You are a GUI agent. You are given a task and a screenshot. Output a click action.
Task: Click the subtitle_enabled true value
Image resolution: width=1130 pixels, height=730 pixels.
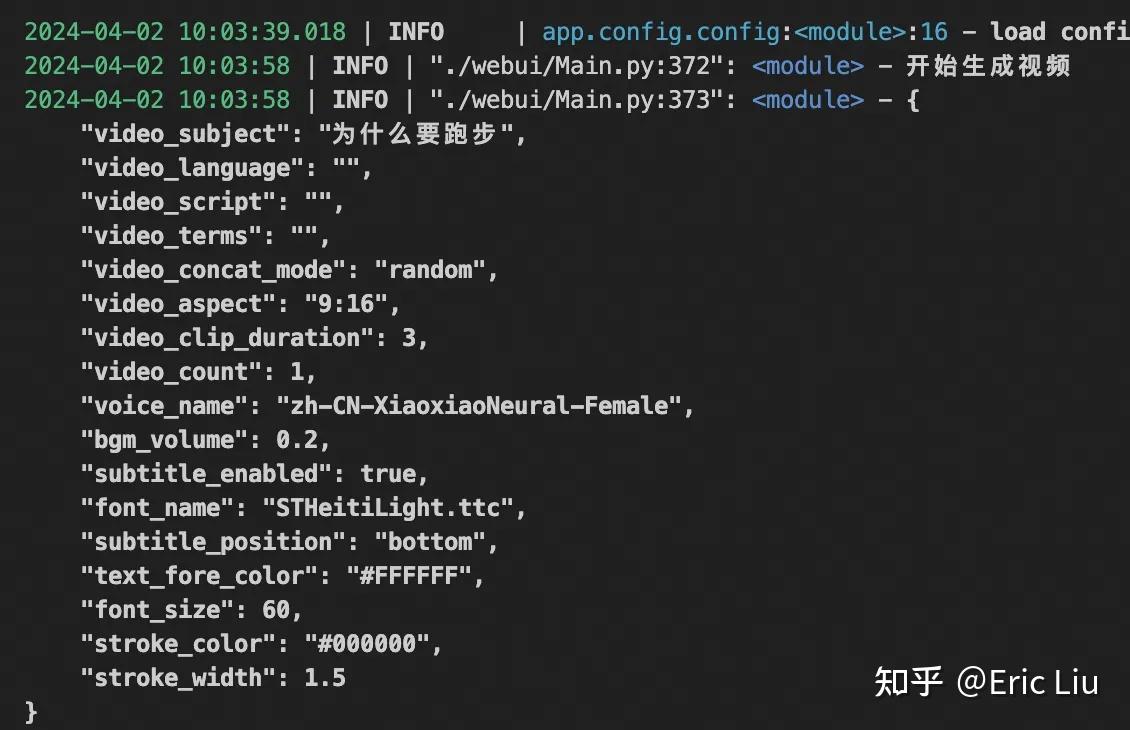pyautogui.click(x=388, y=474)
